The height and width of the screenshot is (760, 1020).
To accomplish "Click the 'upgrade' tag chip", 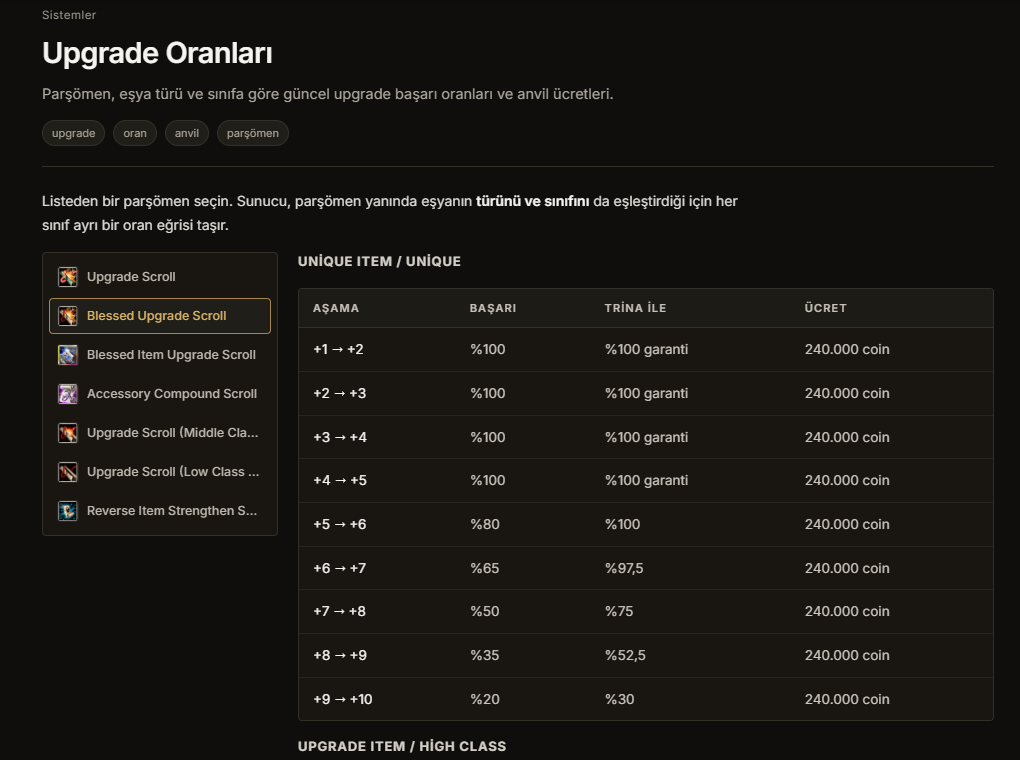I will tap(74, 133).
